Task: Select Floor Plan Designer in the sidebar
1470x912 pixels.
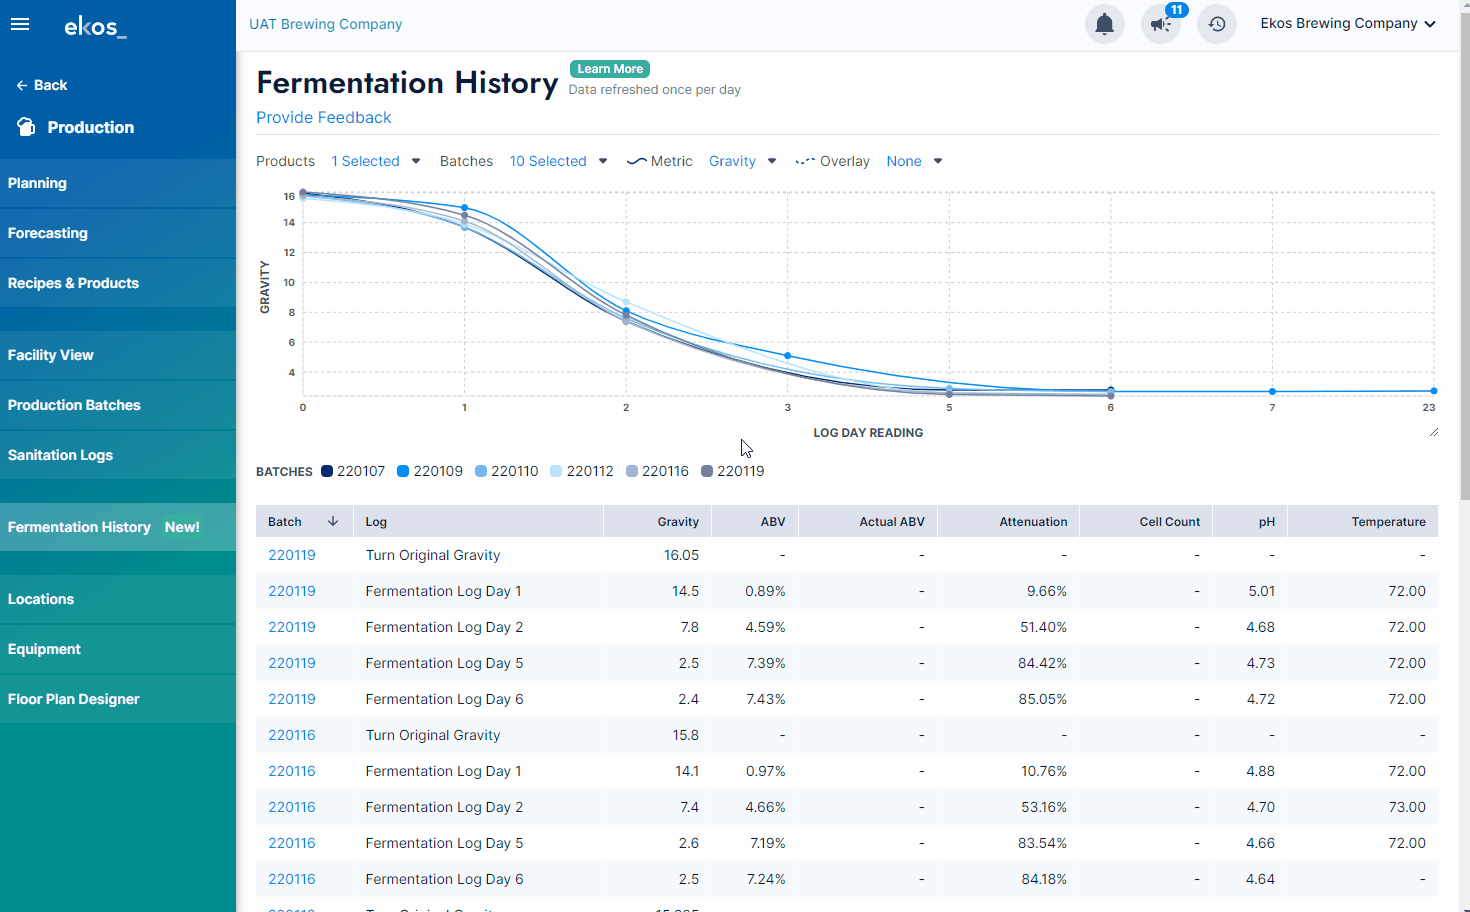Action: 72,699
